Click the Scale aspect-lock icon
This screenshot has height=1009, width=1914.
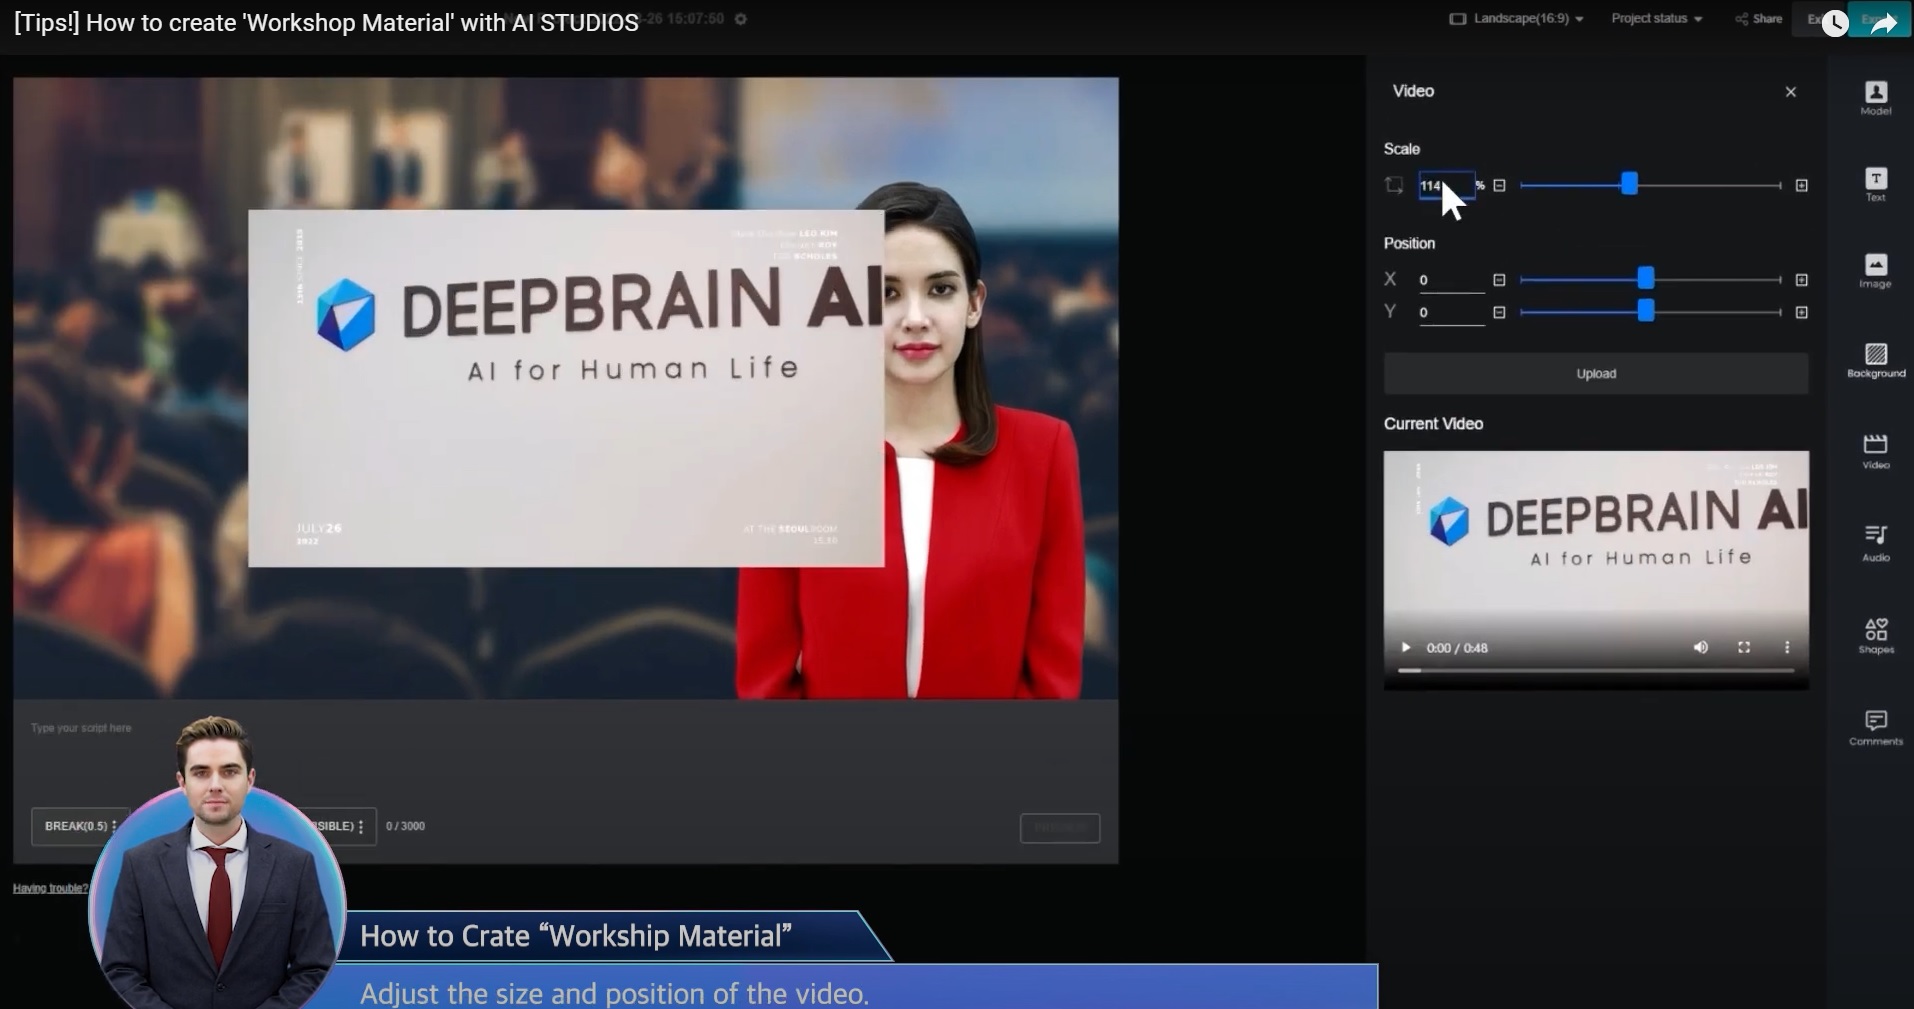pos(1394,185)
